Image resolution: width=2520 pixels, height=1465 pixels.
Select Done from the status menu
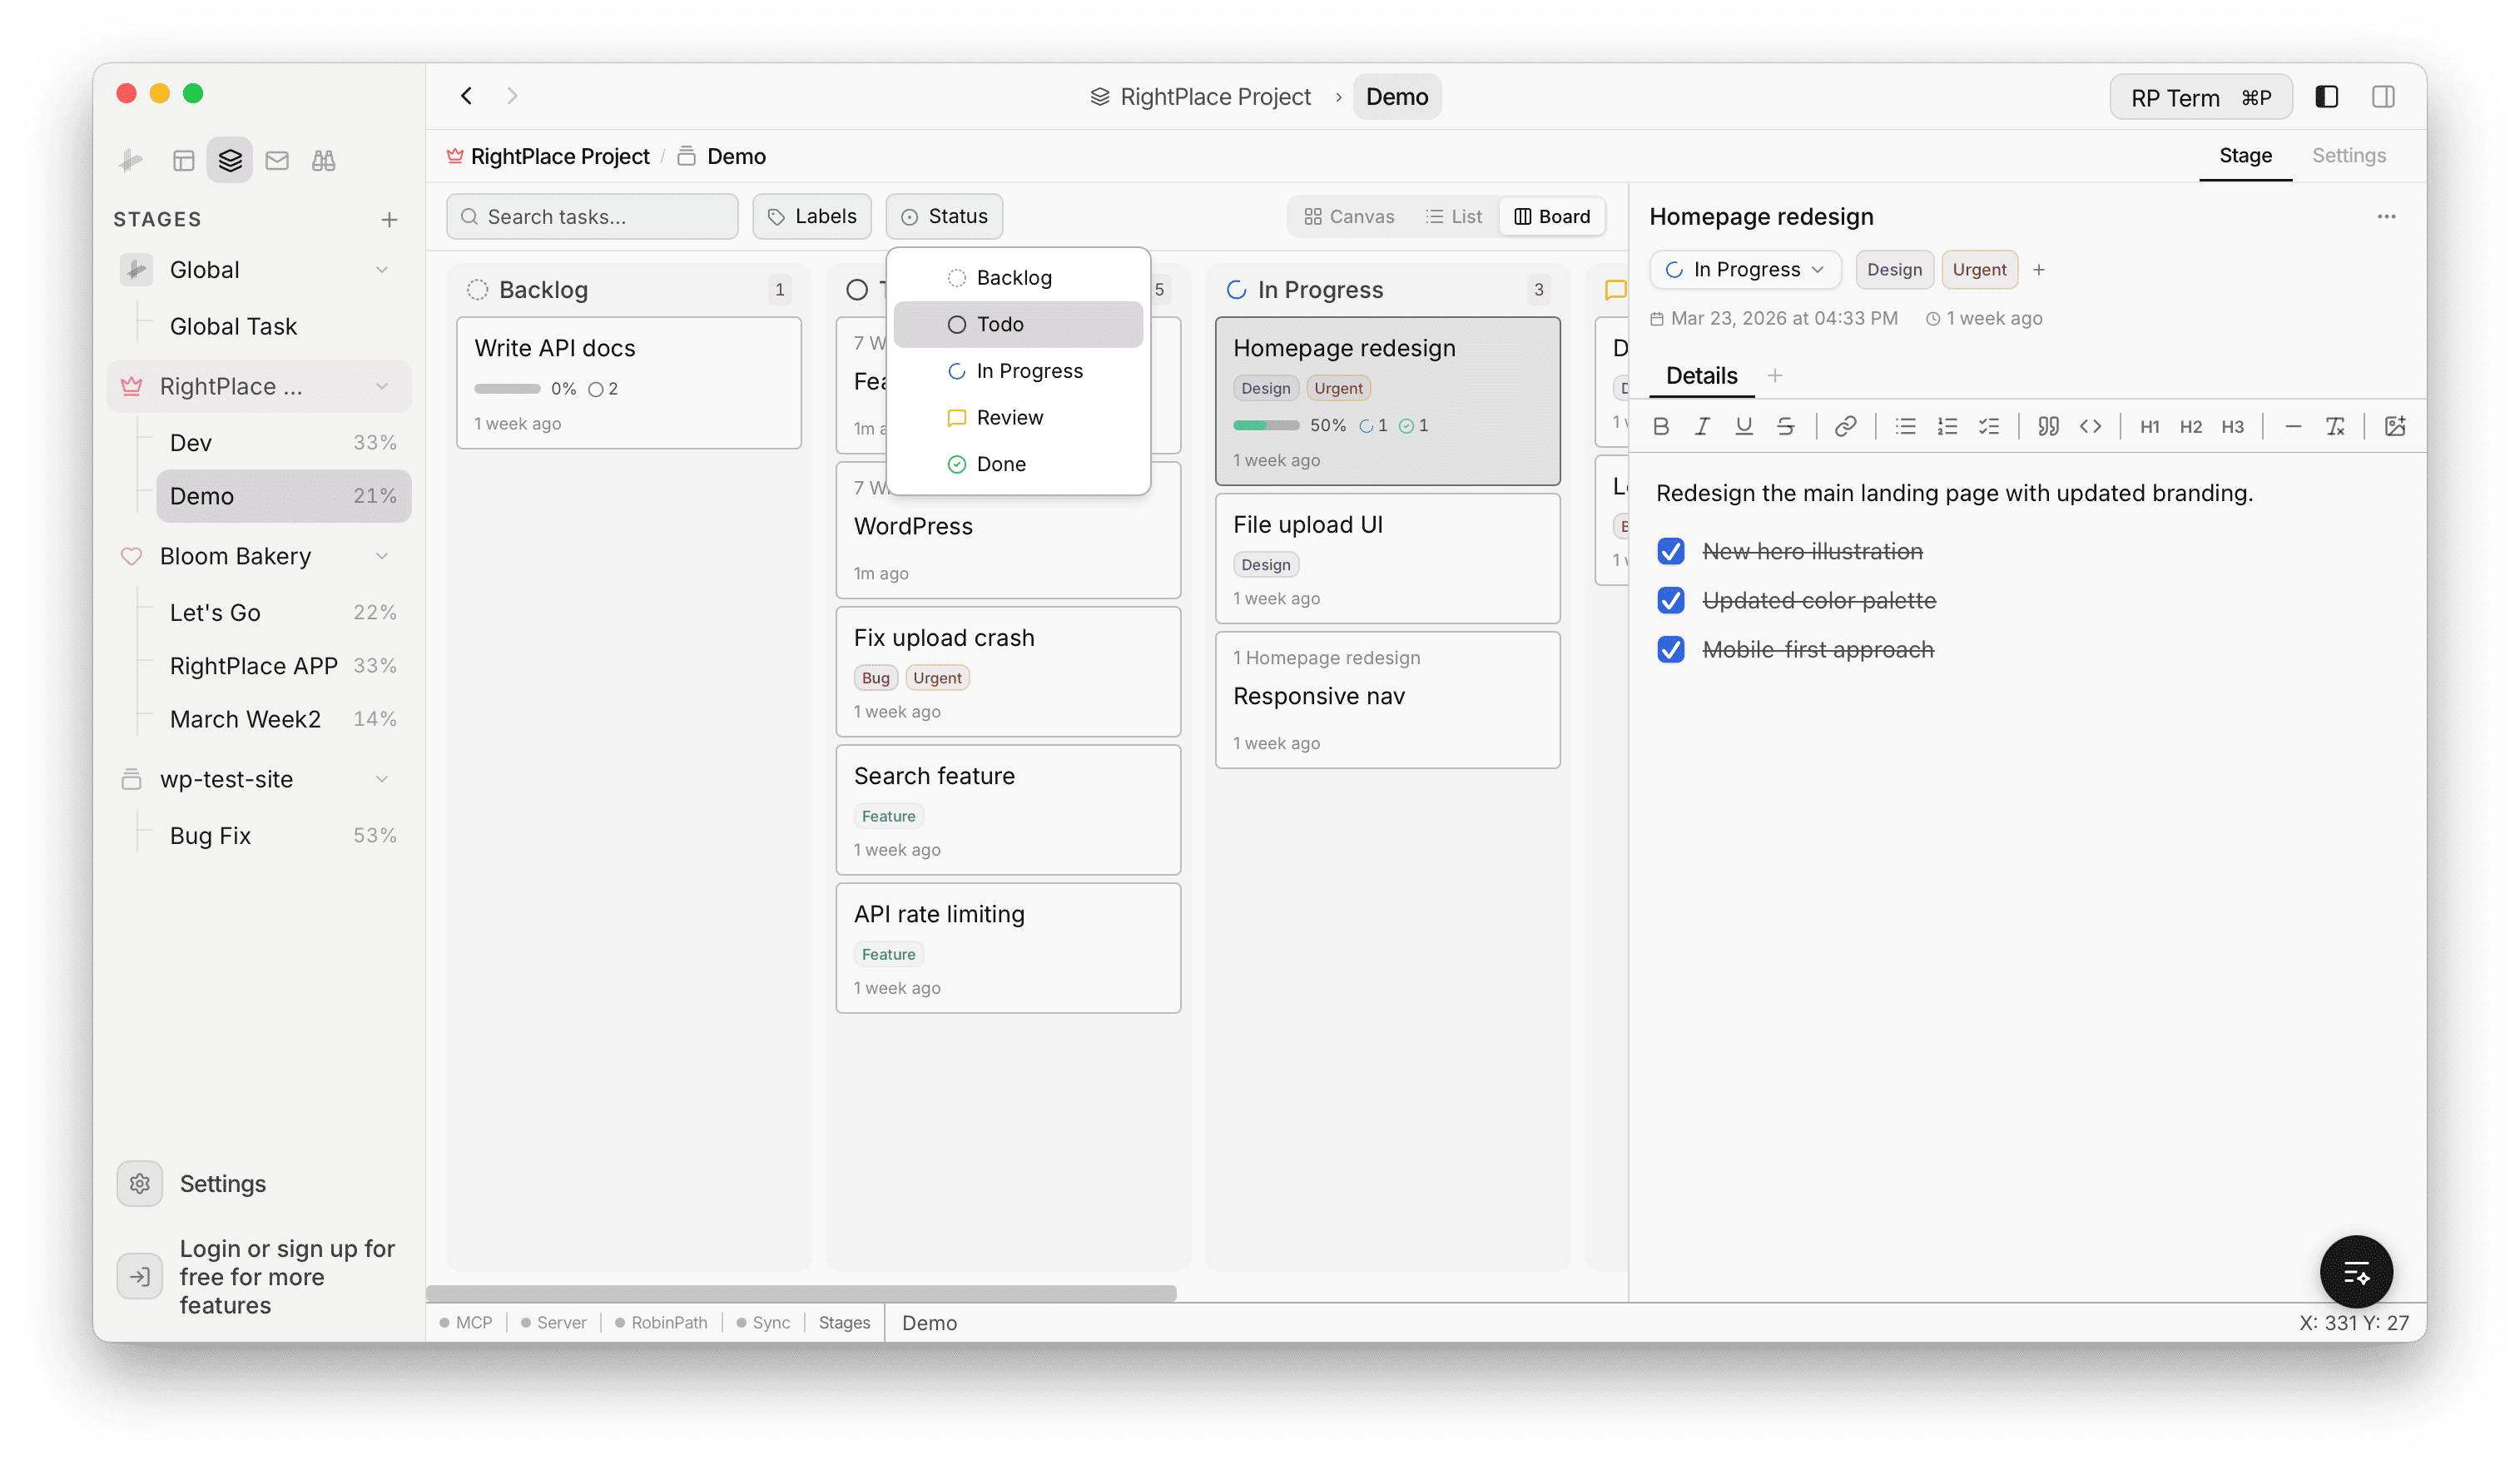click(x=1001, y=463)
